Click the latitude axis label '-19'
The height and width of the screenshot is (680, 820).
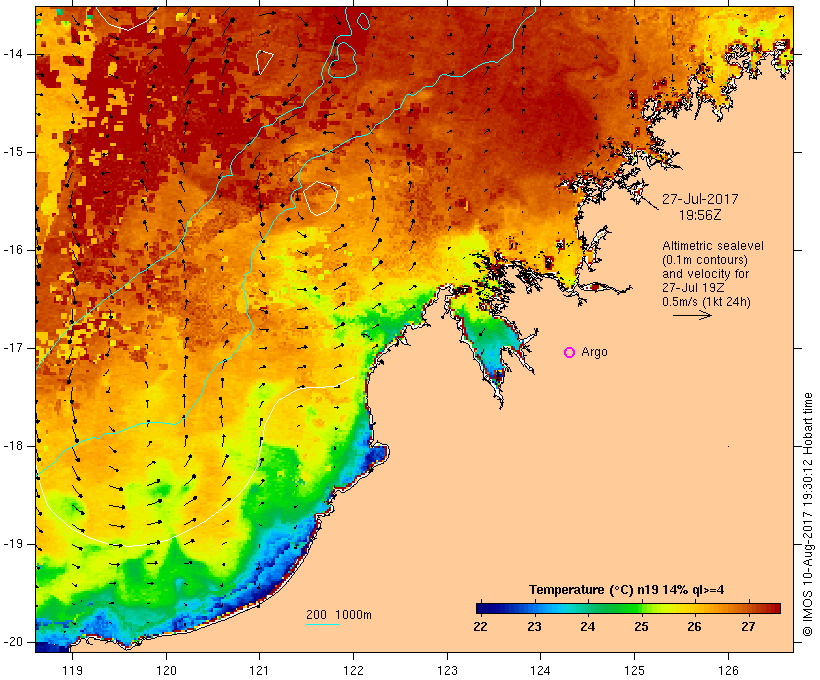coord(13,544)
